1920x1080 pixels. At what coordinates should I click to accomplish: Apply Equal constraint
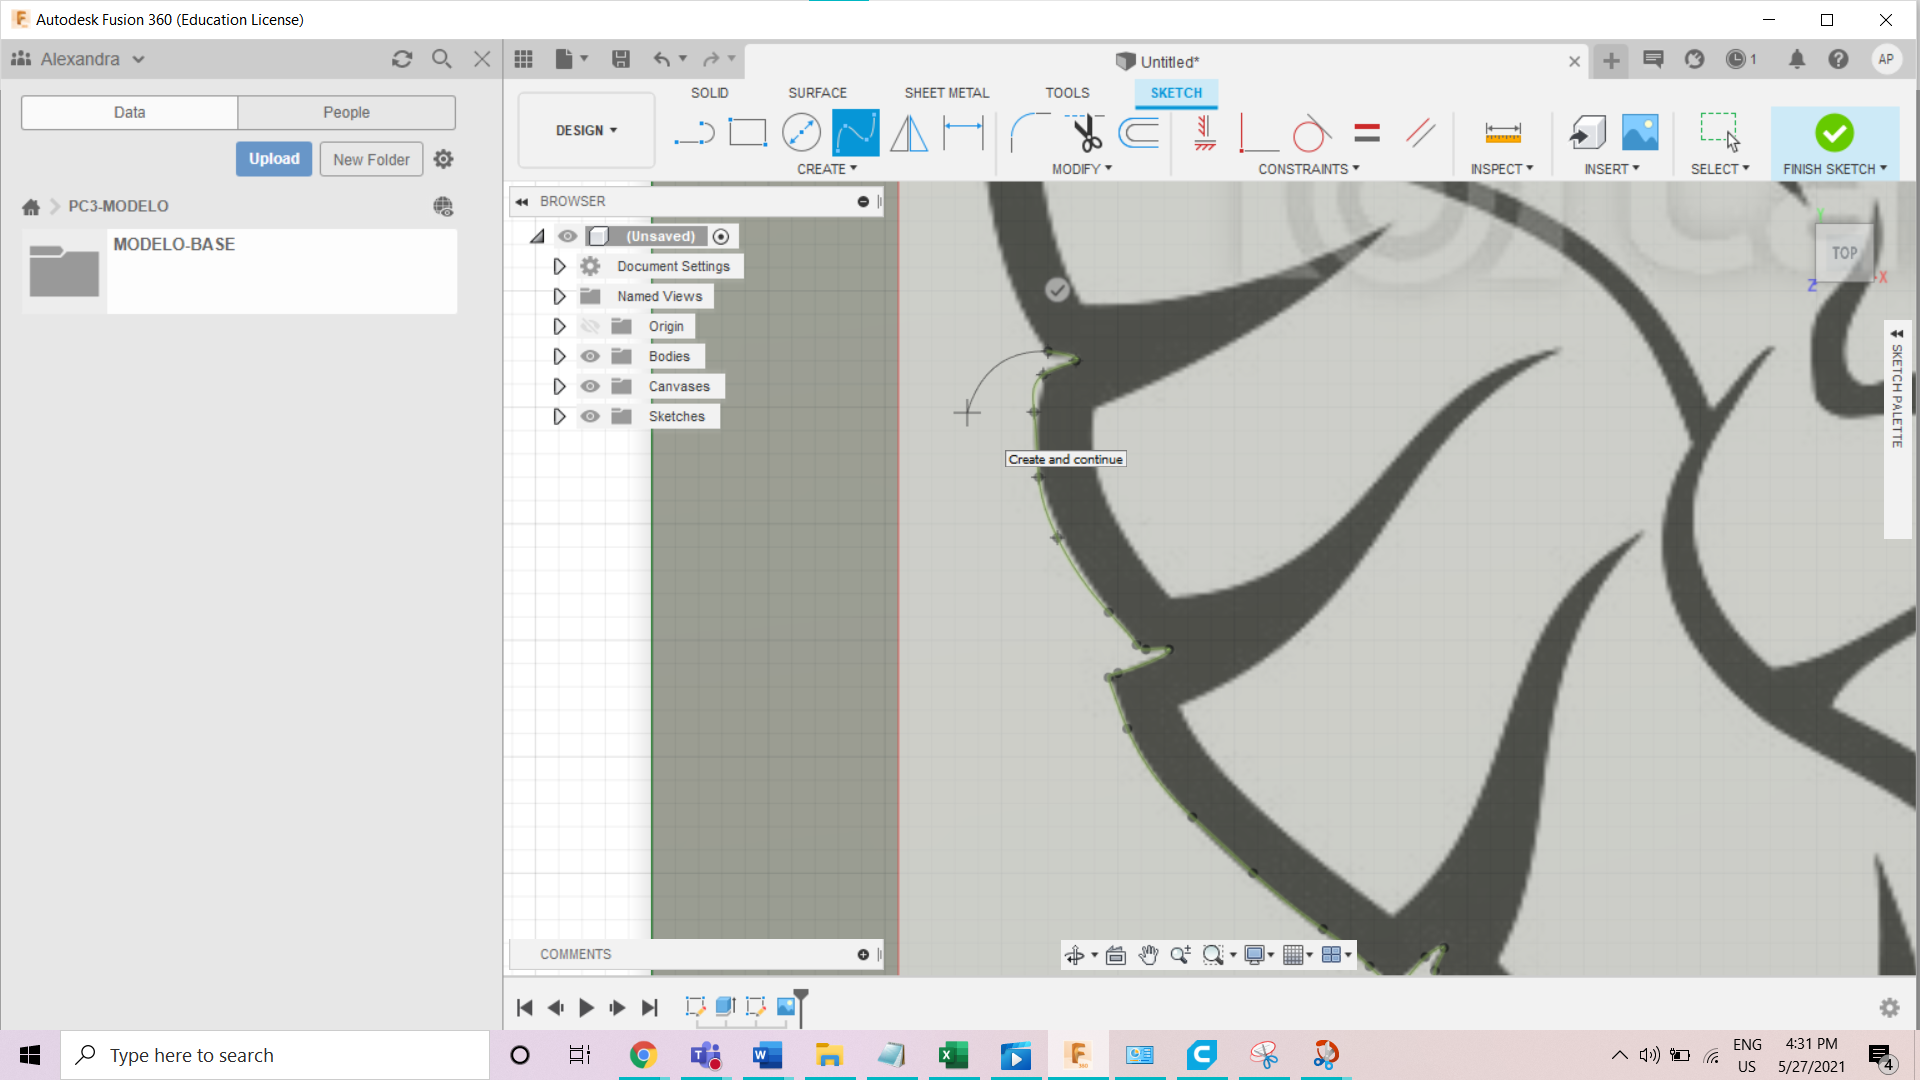[x=1367, y=132]
